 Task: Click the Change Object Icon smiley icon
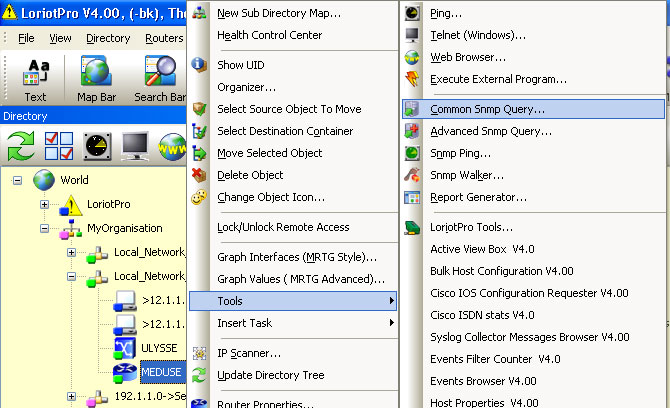tap(199, 197)
